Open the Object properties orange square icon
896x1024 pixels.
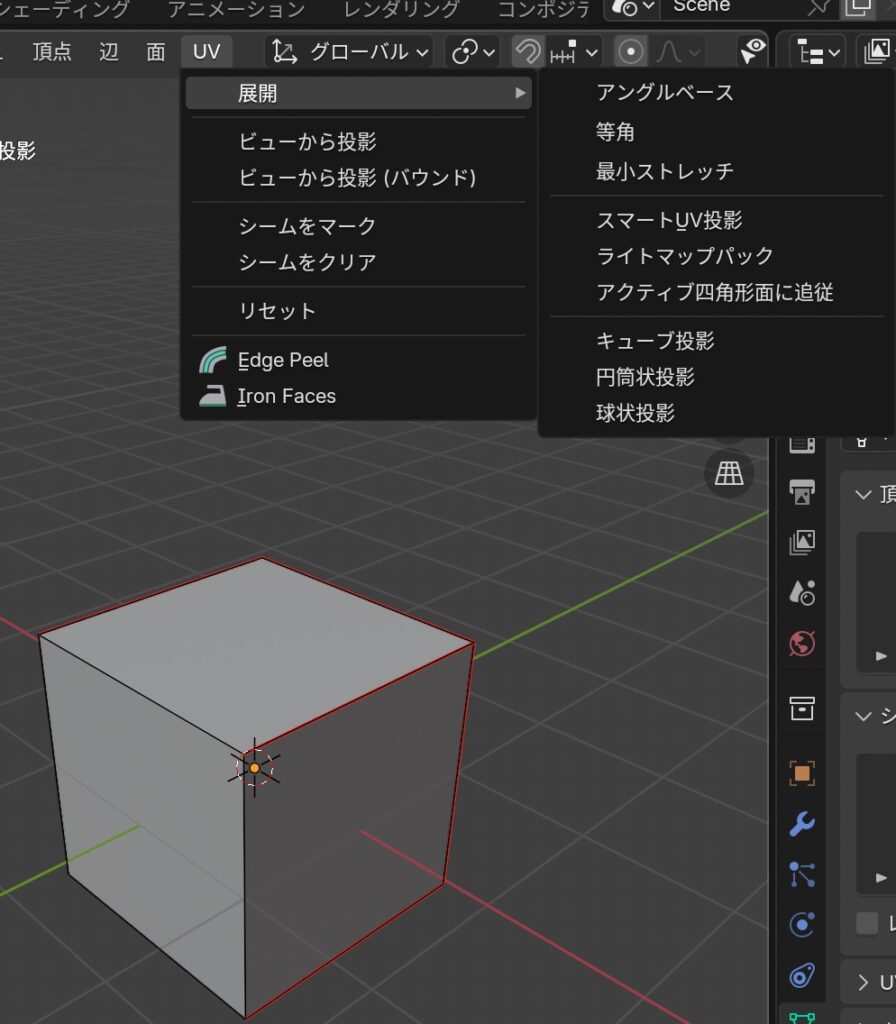[801, 773]
